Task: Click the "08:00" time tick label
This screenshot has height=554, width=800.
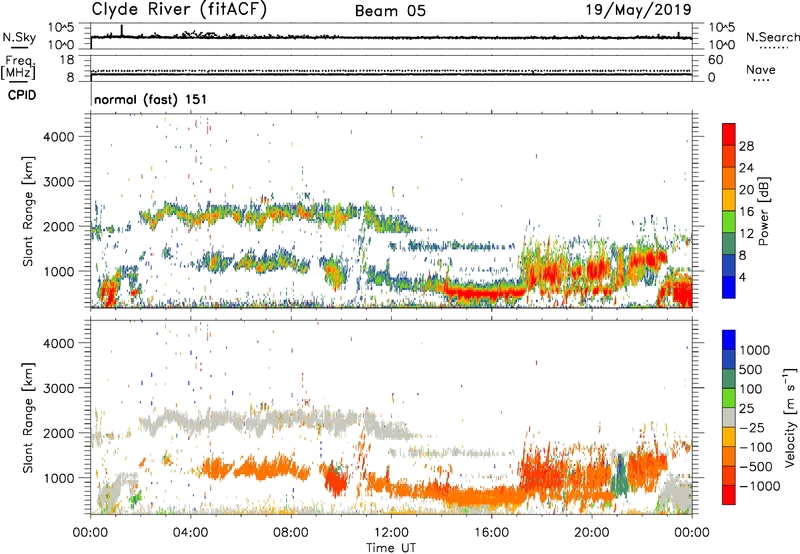Action: tap(291, 533)
